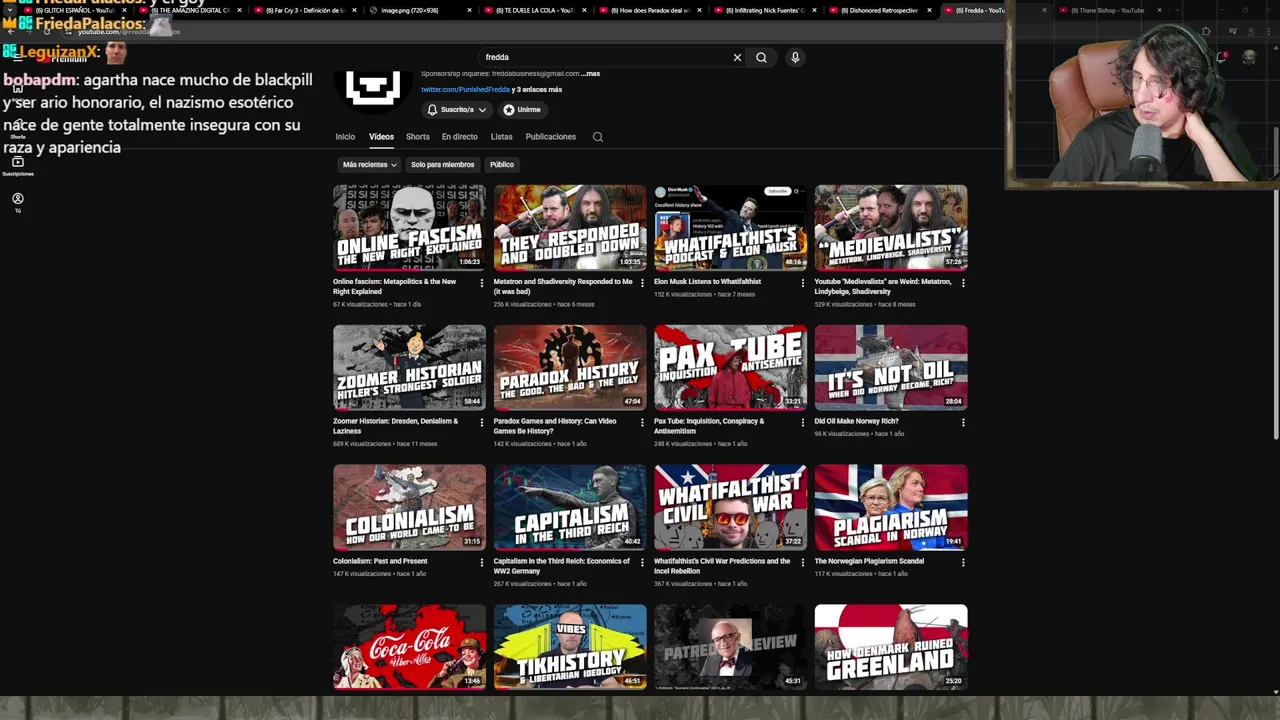Play the Paradox History thumbnail
Viewport: 1280px width, 720px height.
[570, 367]
